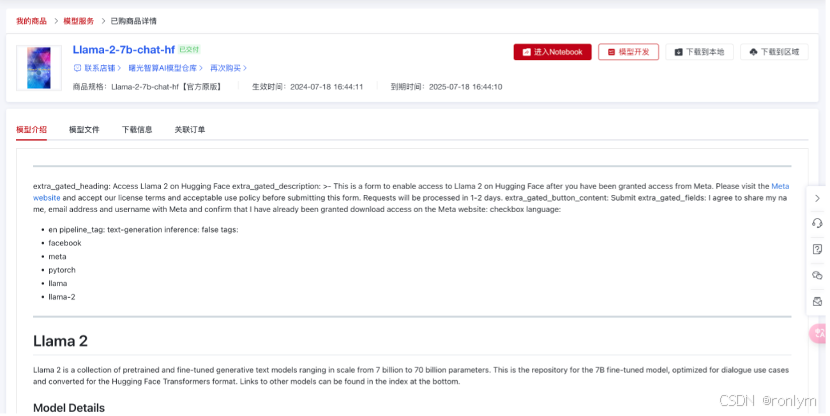Screen dimensions: 830x416
Task: Click the 再次购买 link
Action: [x=228, y=68]
